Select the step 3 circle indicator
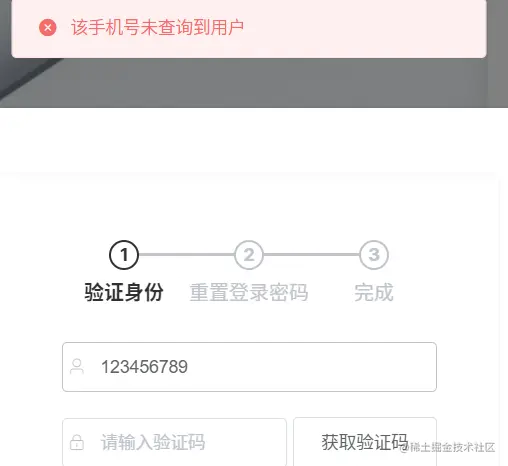The image size is (508, 466). pyautogui.click(x=374, y=255)
